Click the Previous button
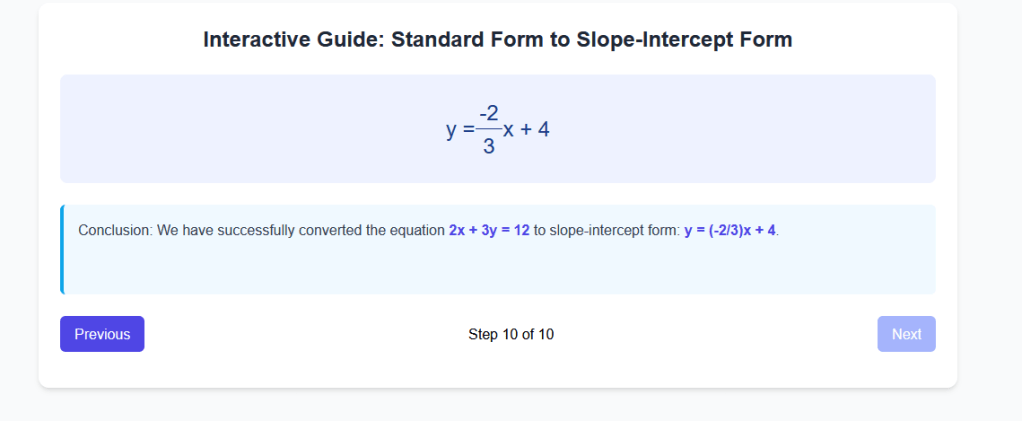 (x=102, y=334)
